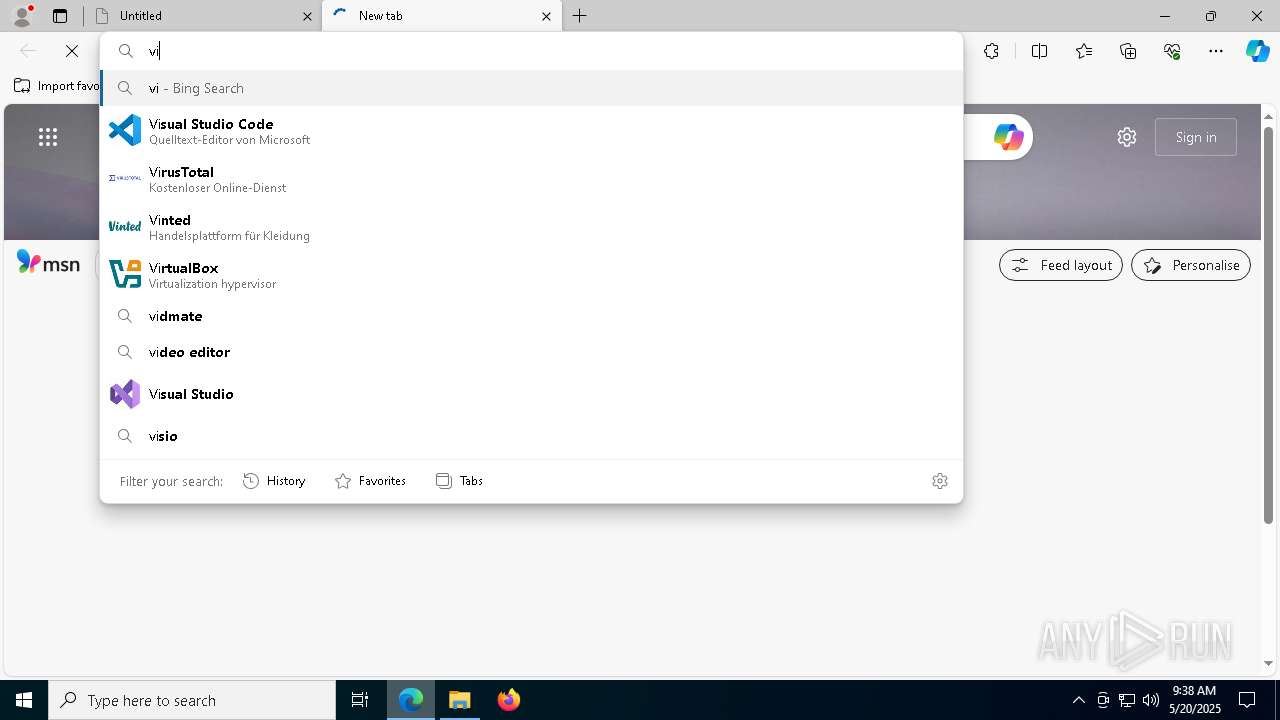Show hidden system tray icons

[x=1078, y=700]
